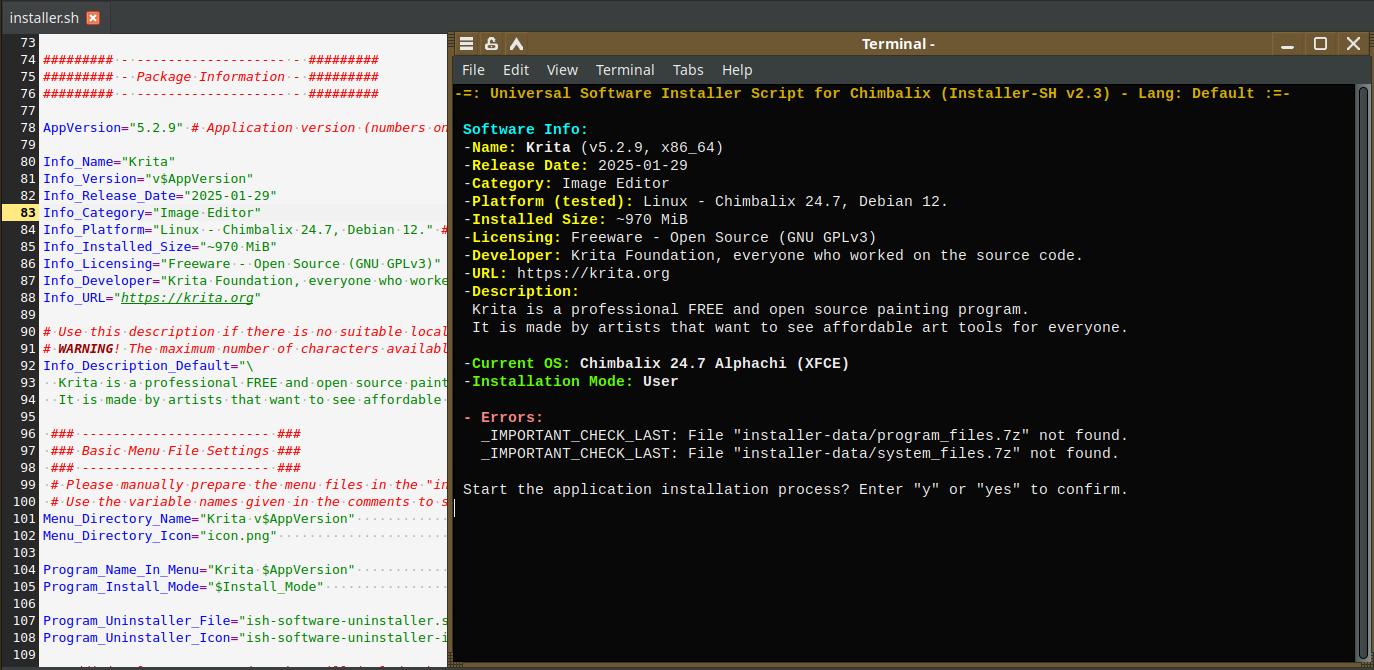Image resolution: width=1374 pixels, height=670 pixels.
Task: Open the Edit menu in Terminal
Action: (x=516, y=70)
